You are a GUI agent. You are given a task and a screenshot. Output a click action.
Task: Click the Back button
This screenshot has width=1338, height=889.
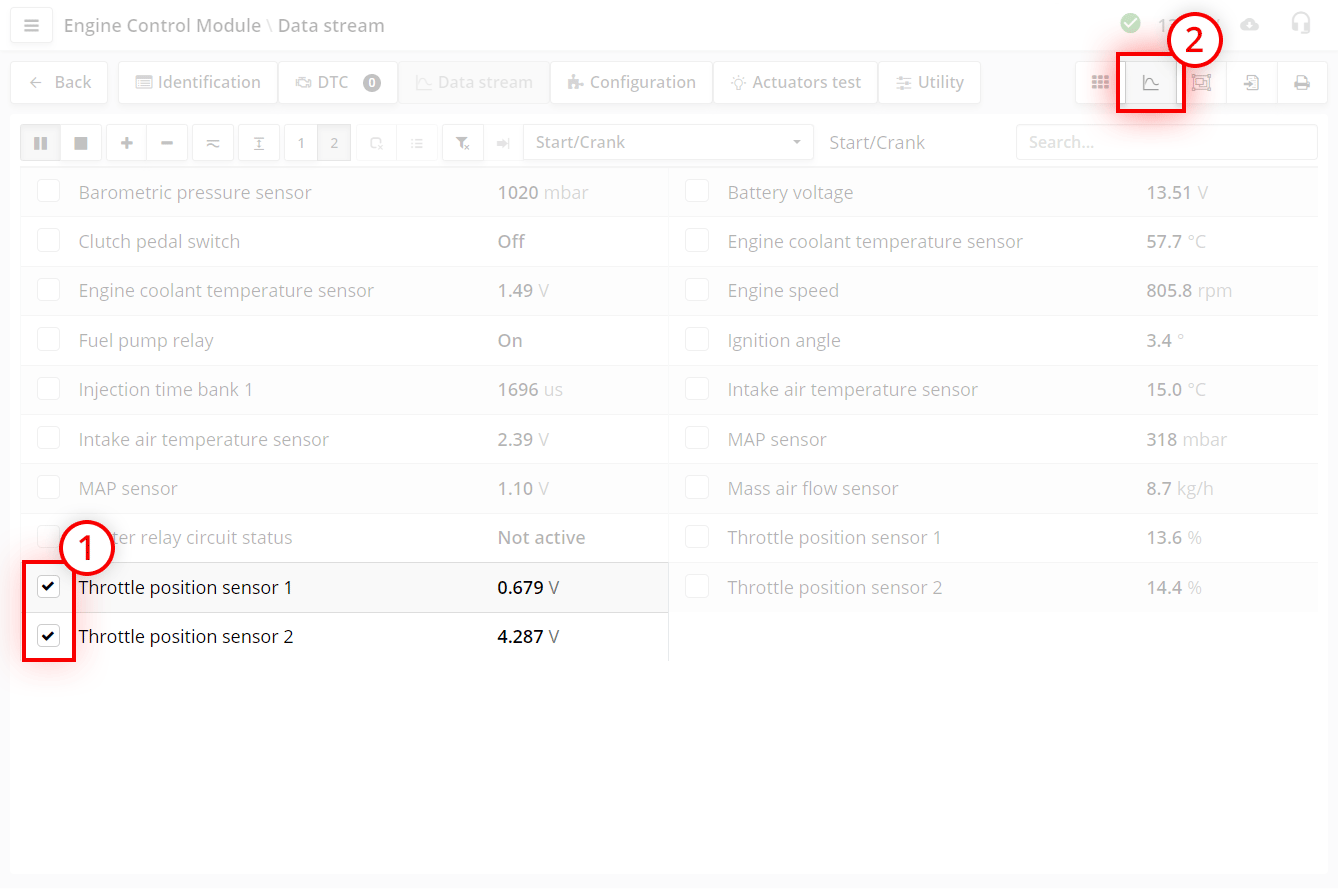58,82
